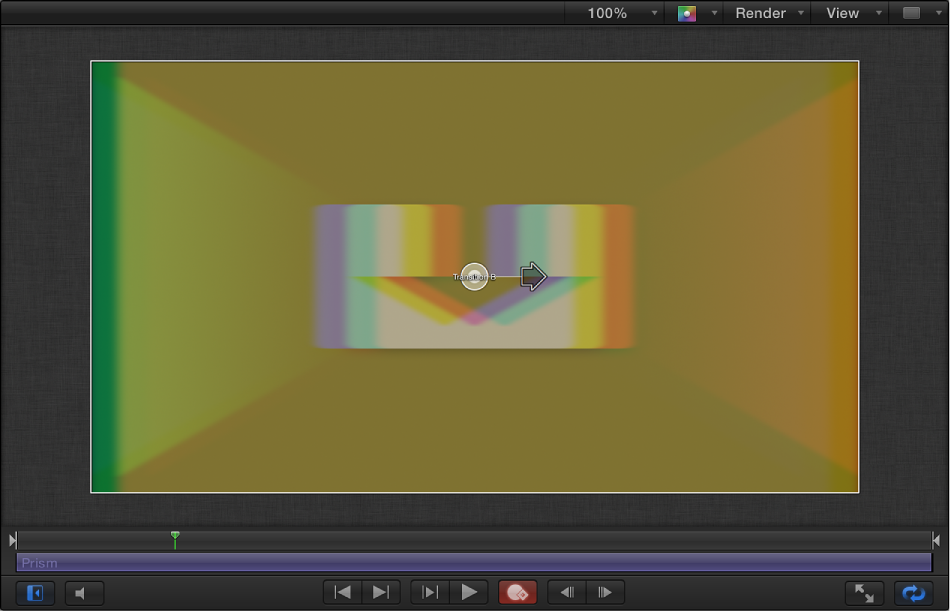Click the go to start of project icon
Viewport: 950px width, 612px height.
342,592
